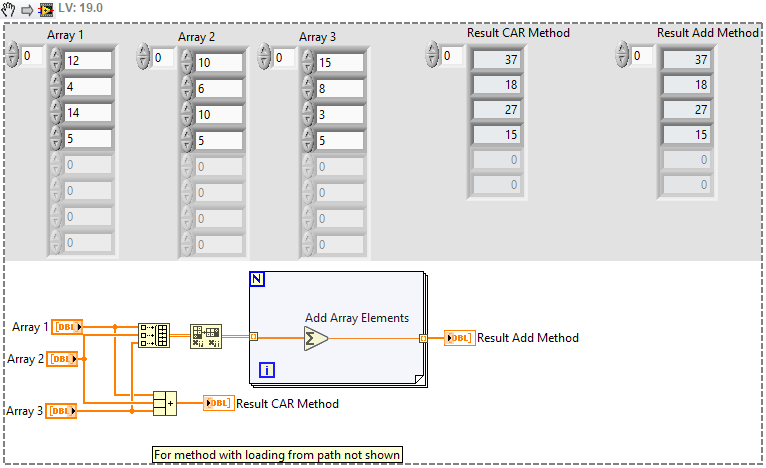Click Array 1 index display stepper
The height and width of the screenshot is (468, 766).
tap(13, 55)
